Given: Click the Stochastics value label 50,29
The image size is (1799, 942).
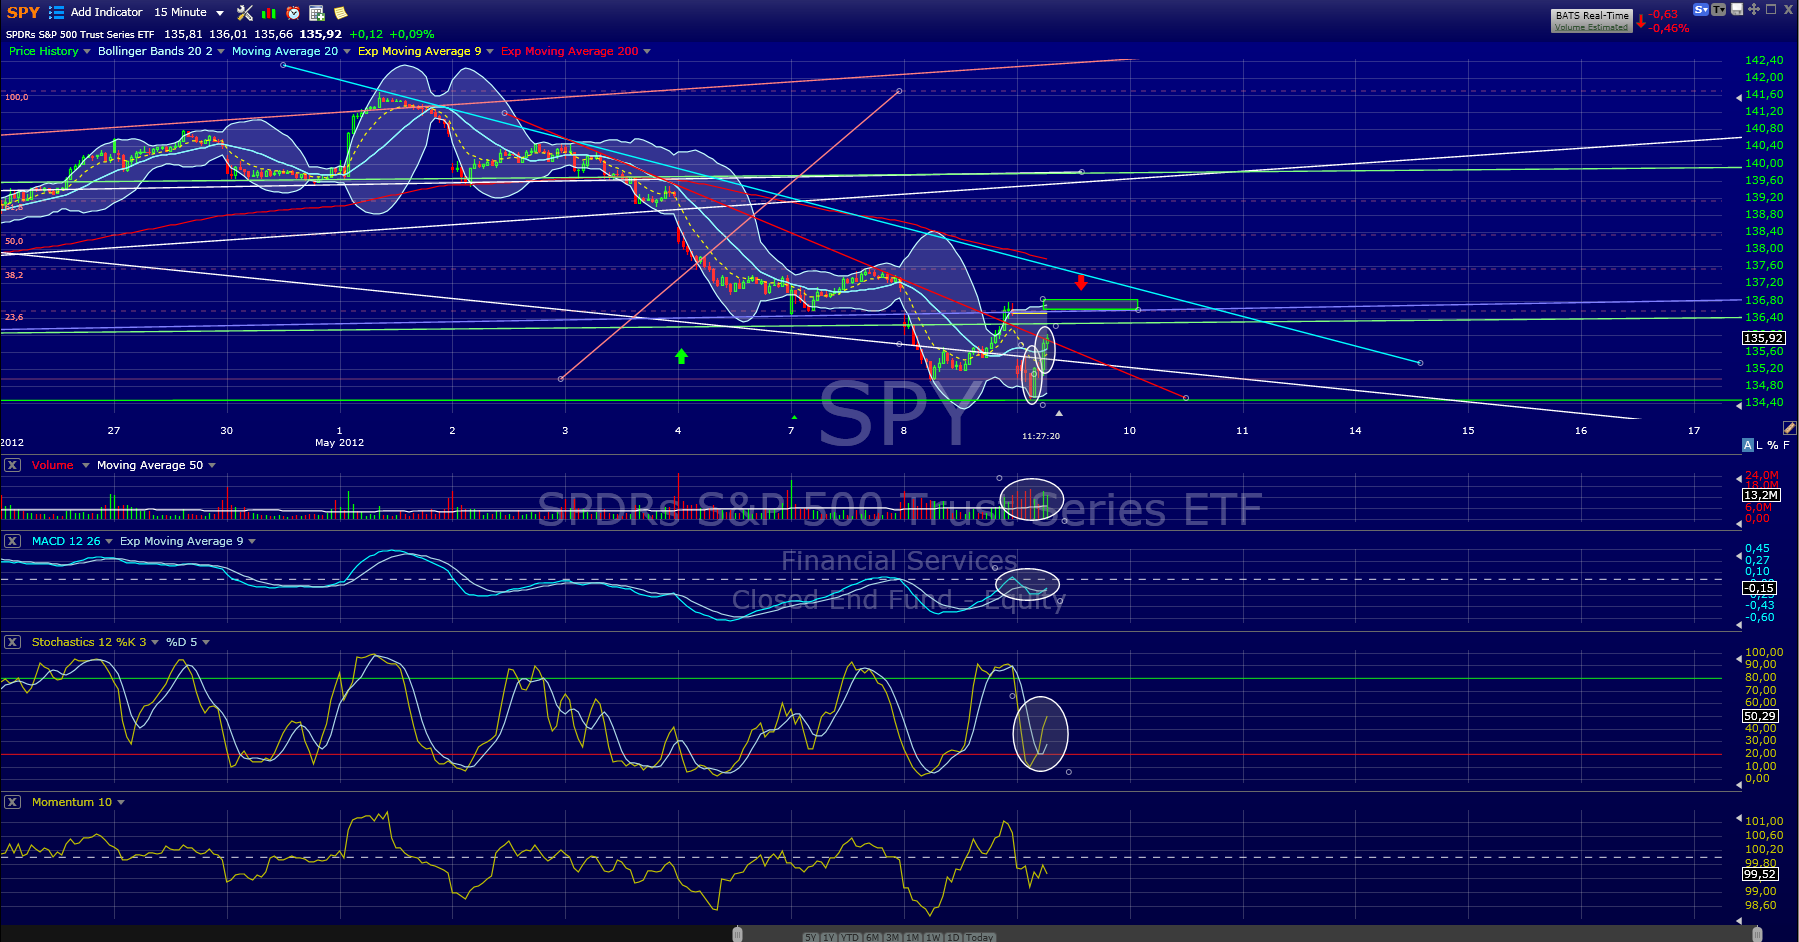Looking at the screenshot, I should coord(1760,716).
